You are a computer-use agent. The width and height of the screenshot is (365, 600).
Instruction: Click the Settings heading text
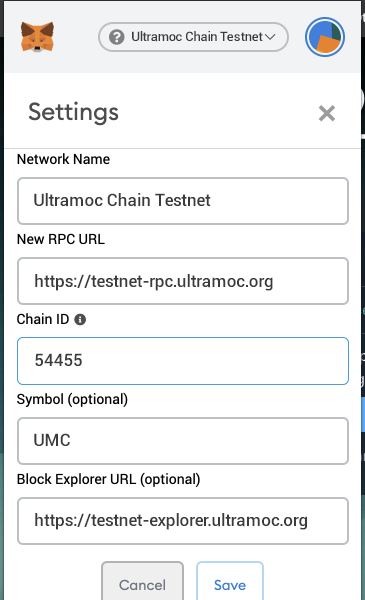[x=73, y=112]
